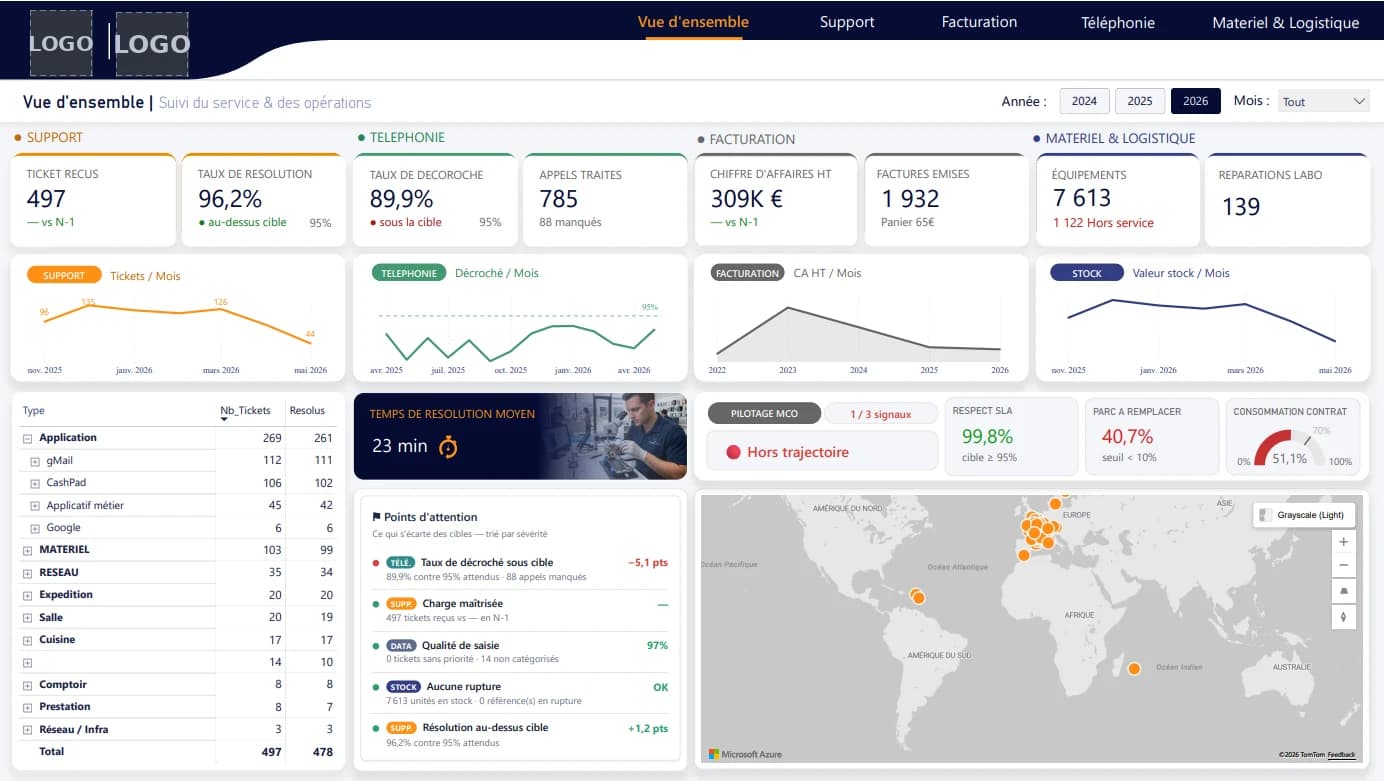Open the map Feedback link

pos(1341,755)
